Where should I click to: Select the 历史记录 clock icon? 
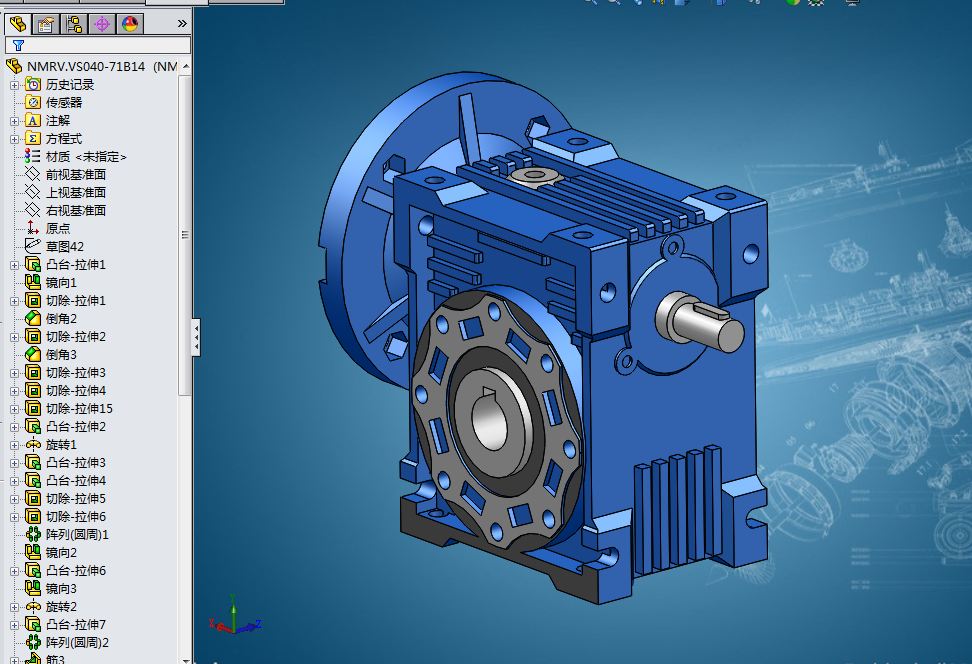[33, 84]
